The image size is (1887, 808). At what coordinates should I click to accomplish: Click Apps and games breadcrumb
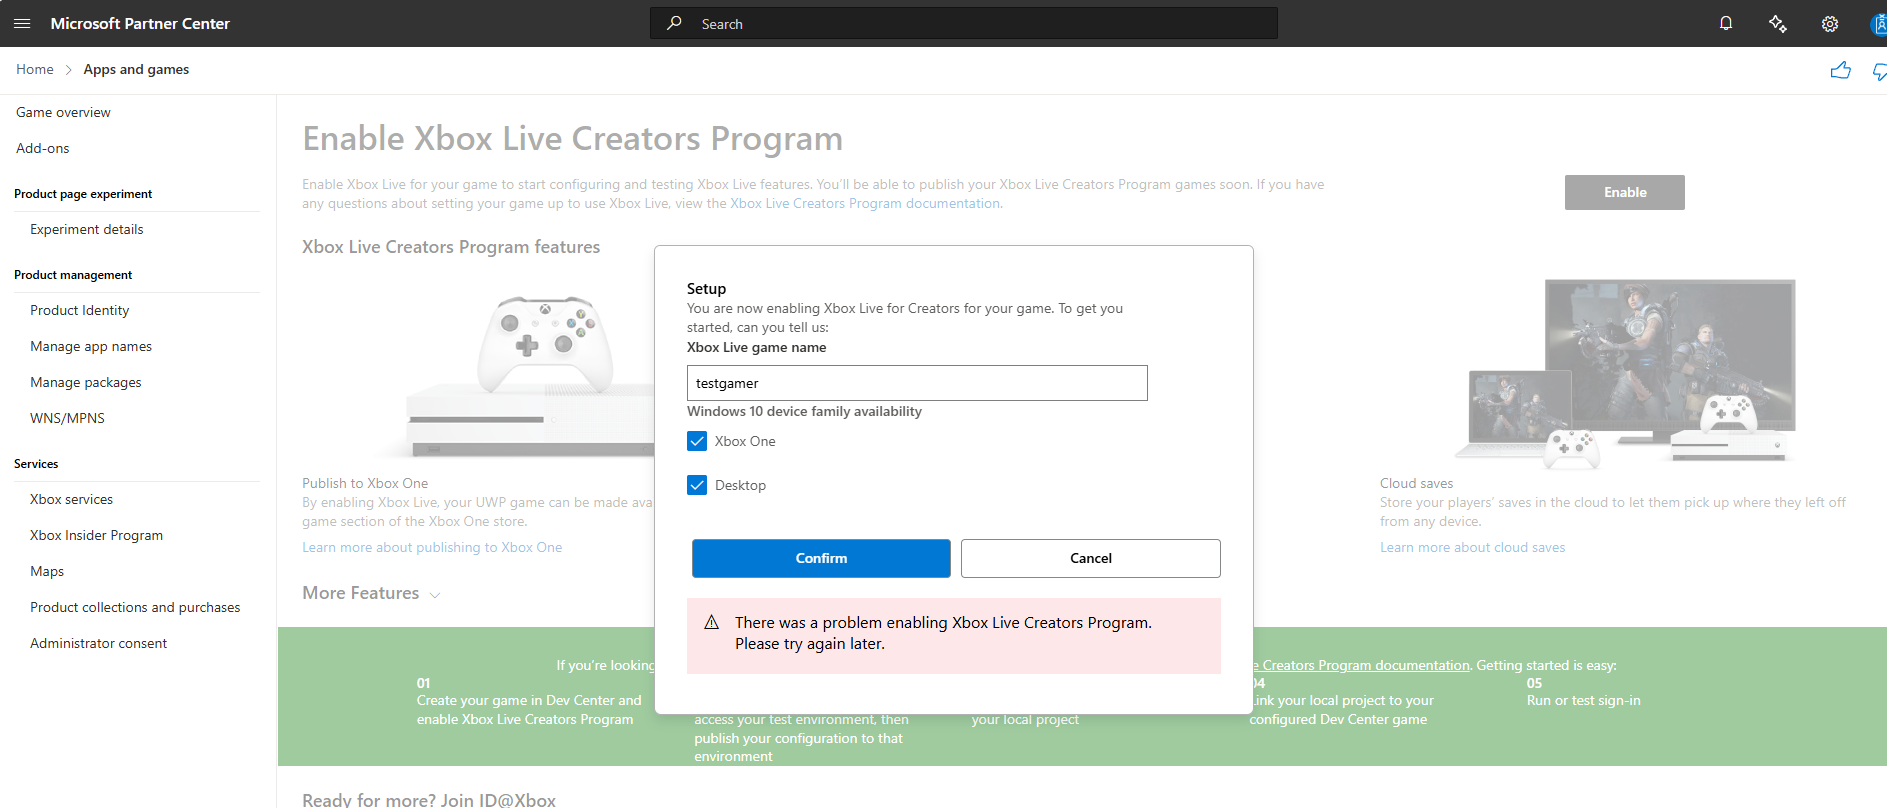coord(136,69)
